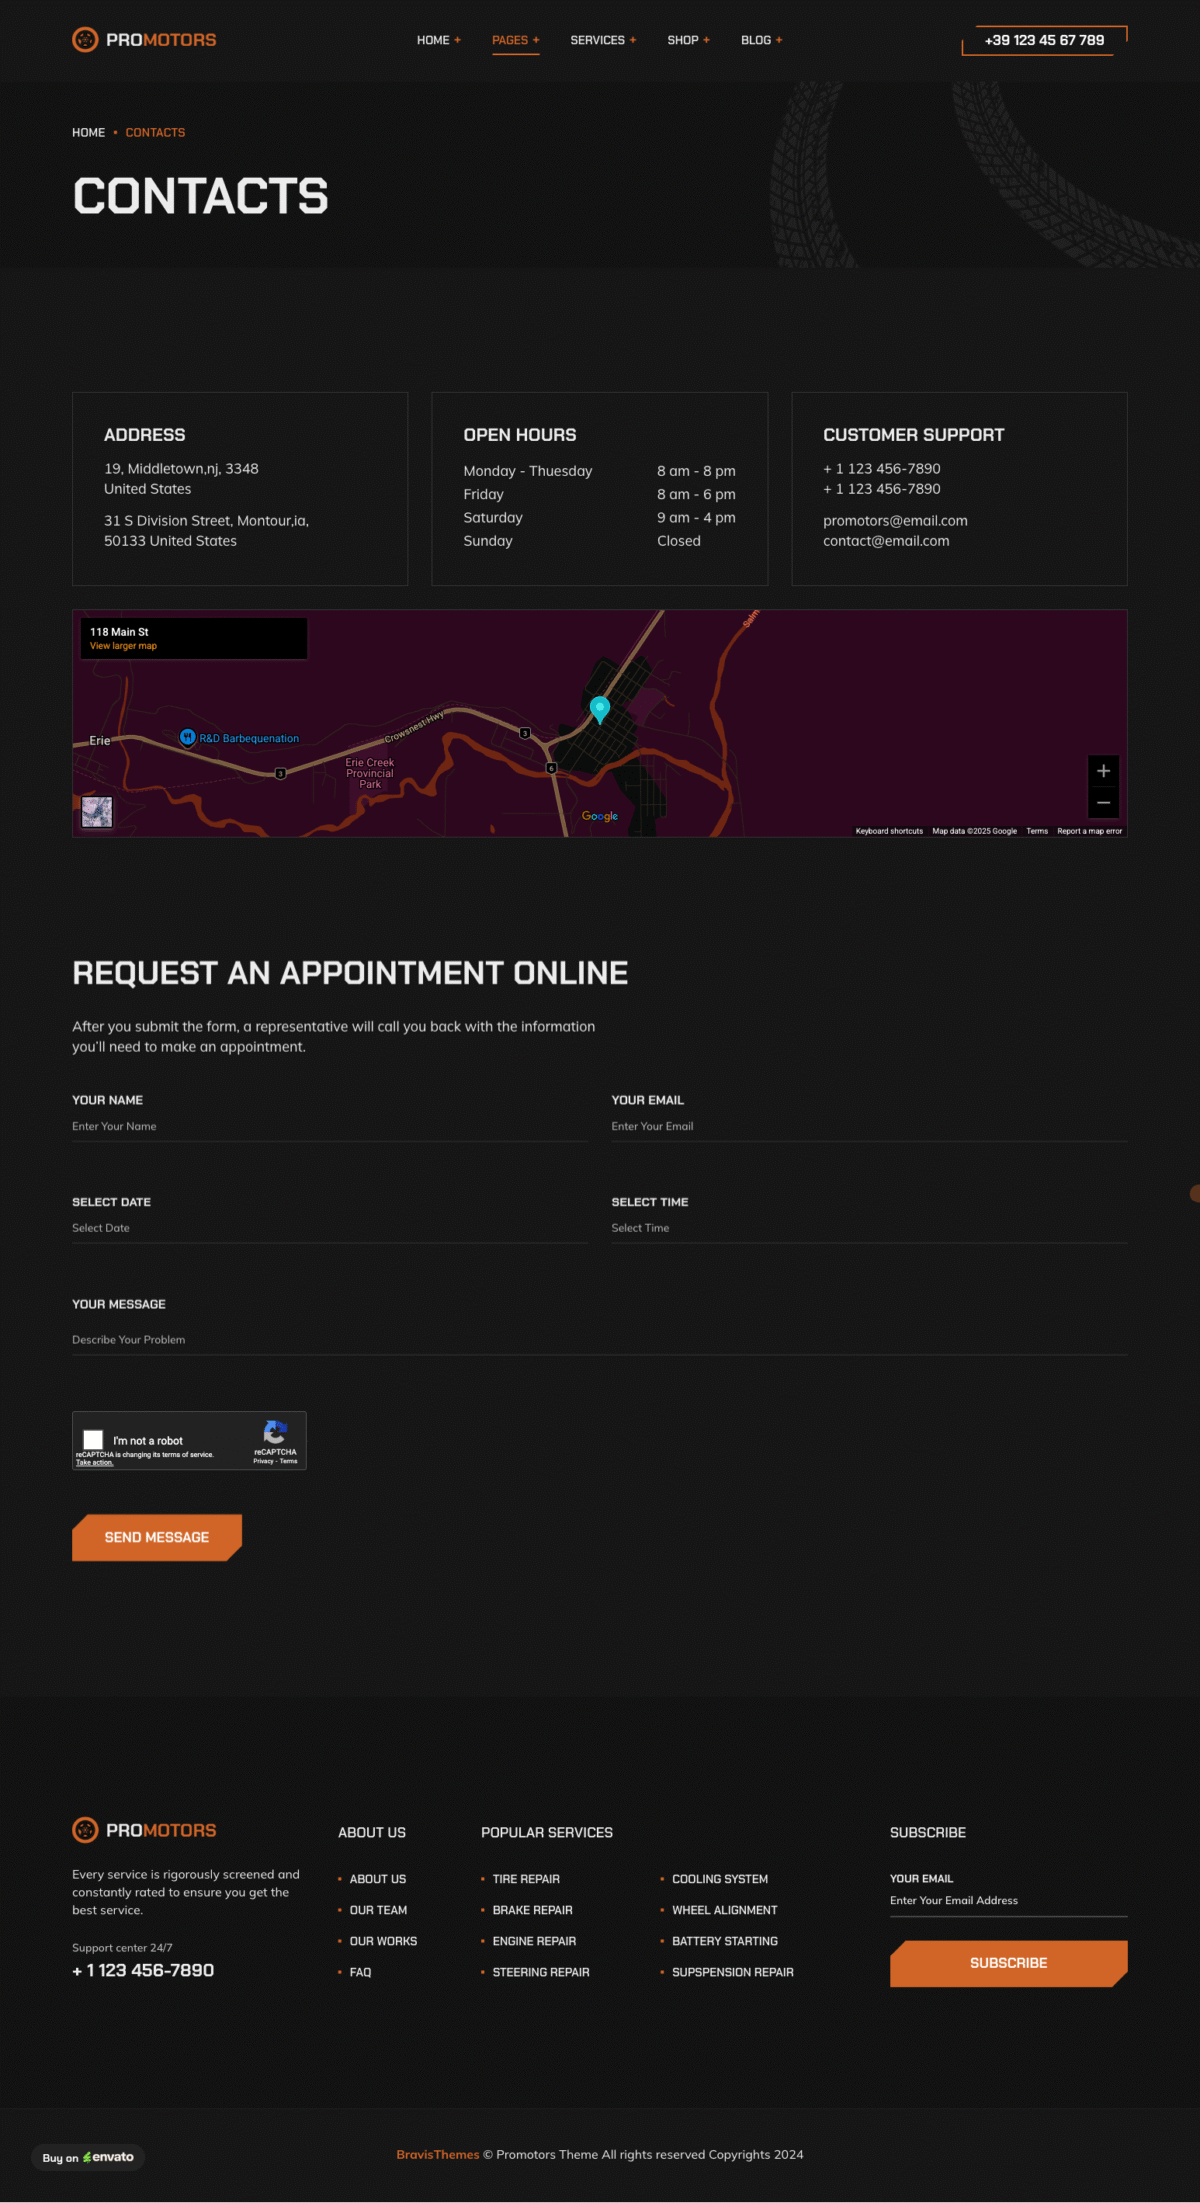Viewport: 1200px width, 2203px height.
Task: Click the satellite layer thumbnail on map
Action: point(97,812)
